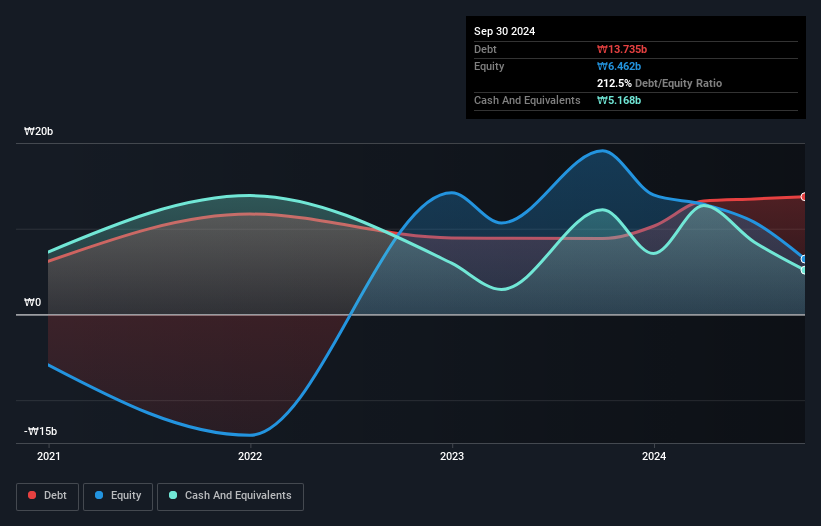Toggle the Cash And Equivalents legend button
Screen dimensions: 821x526
click(x=230, y=496)
